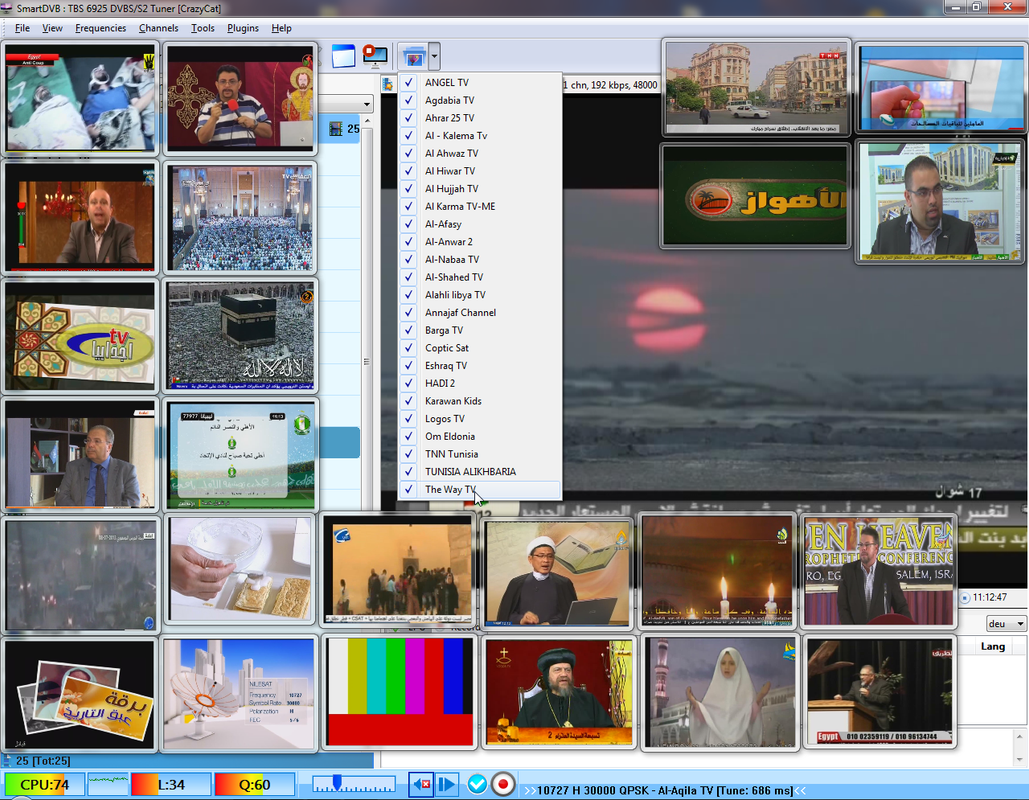Open the Plugins menu
Viewport: 1029px width, 800px height.
click(x=243, y=28)
